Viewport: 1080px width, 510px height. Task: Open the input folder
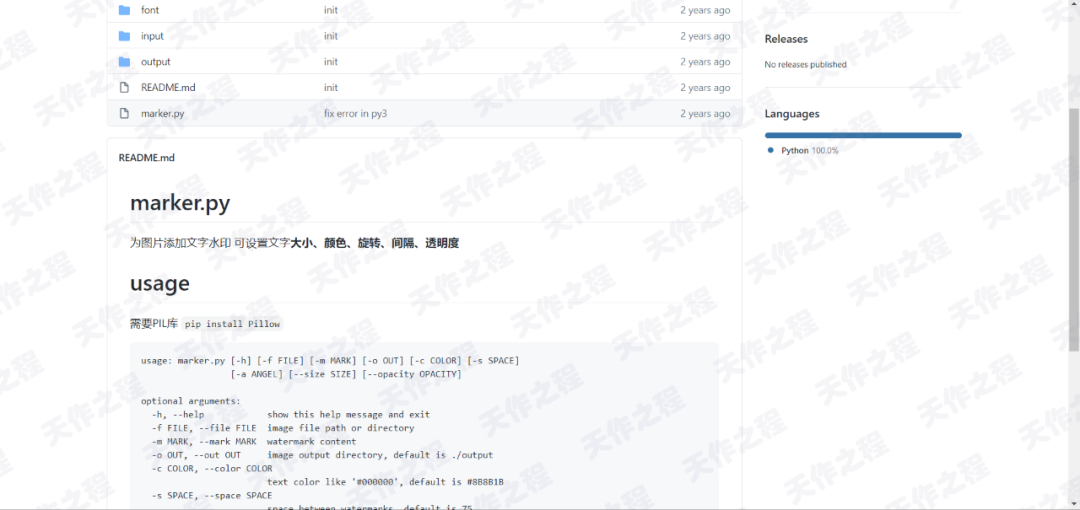[152, 36]
